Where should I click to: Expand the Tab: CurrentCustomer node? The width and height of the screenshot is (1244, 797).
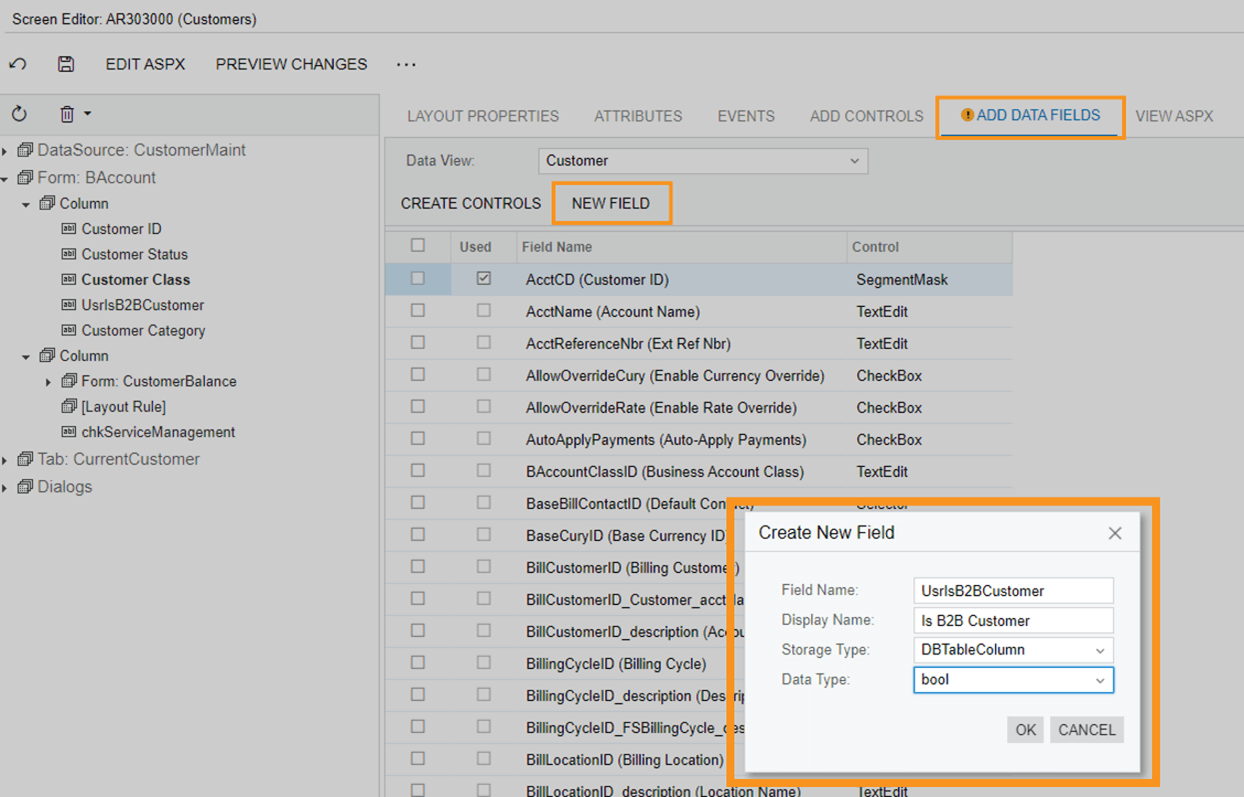(x=5, y=460)
